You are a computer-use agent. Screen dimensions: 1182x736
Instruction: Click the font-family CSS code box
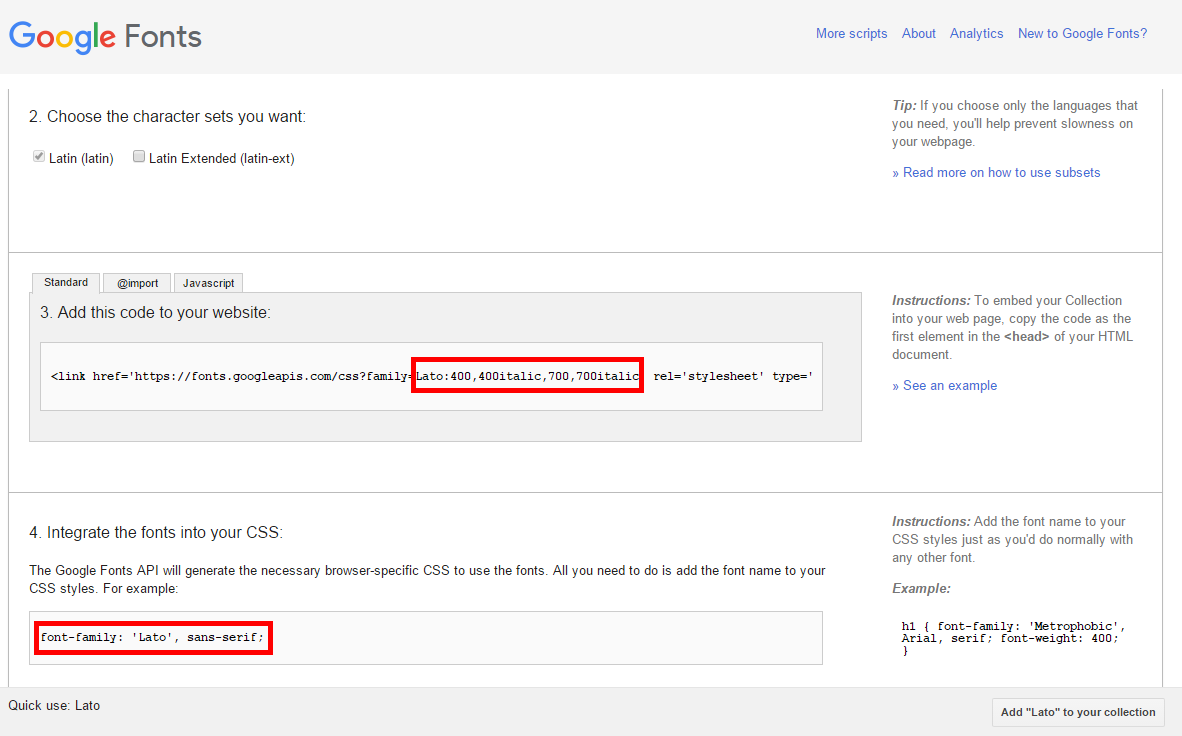click(x=426, y=638)
